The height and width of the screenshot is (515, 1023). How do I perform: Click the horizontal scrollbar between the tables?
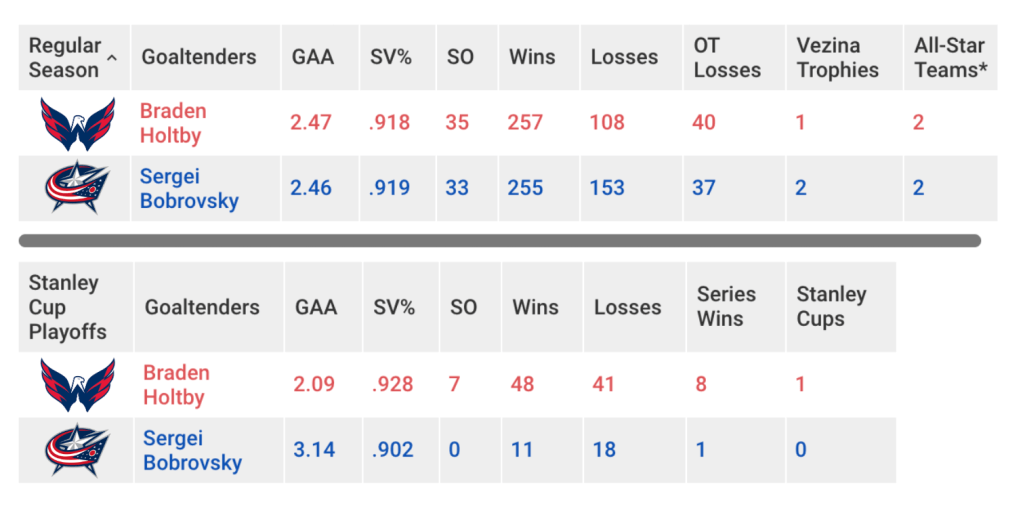click(499, 241)
